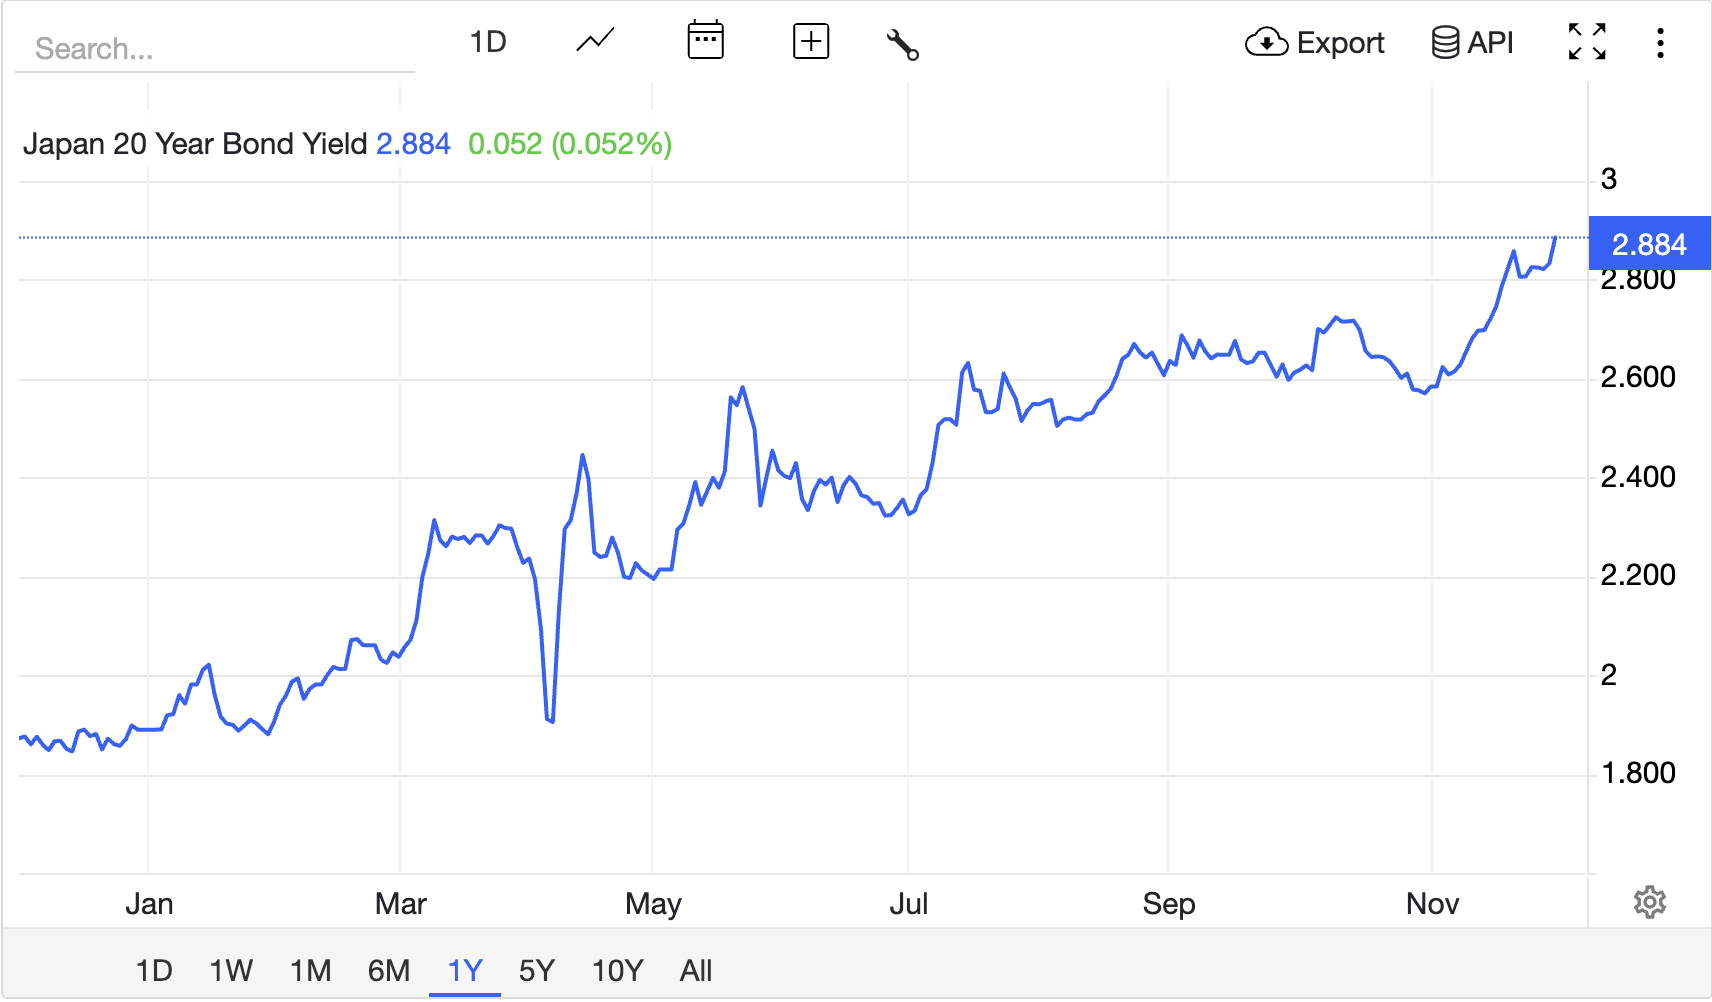Open the three-dot overflow menu
This screenshot has height=1002, width=1712.
1660,42
